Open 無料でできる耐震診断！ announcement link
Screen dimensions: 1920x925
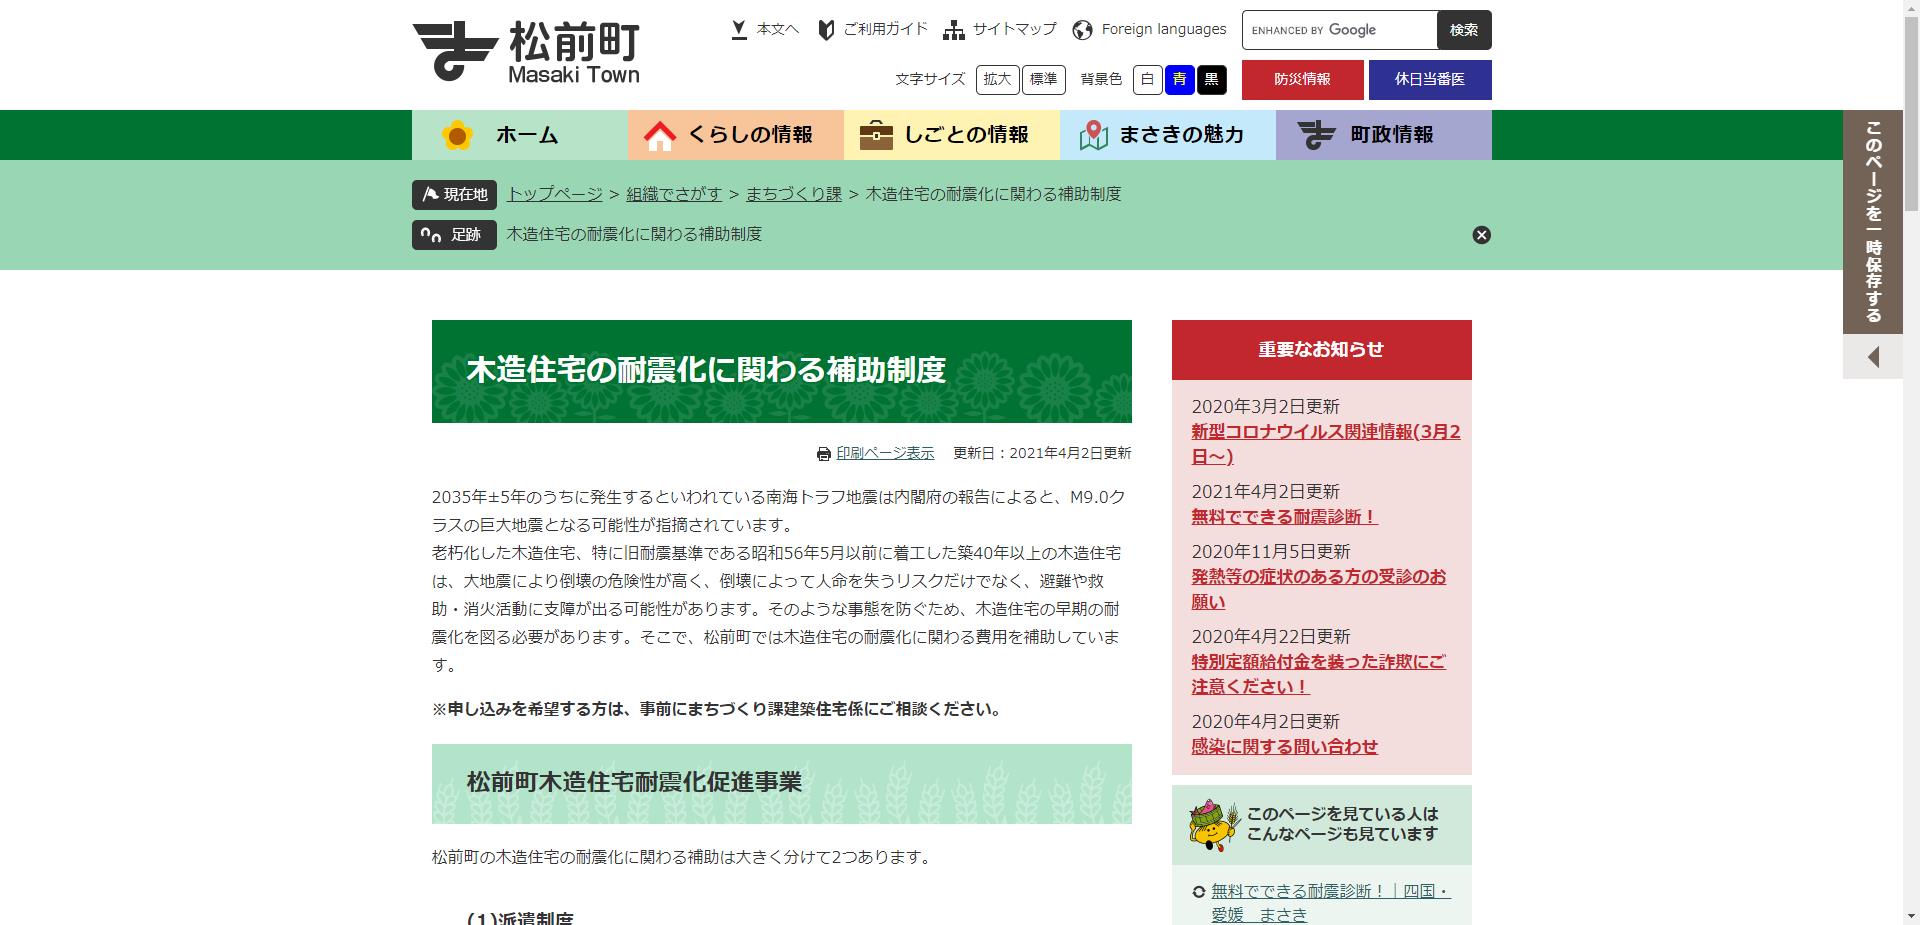(x=1282, y=518)
